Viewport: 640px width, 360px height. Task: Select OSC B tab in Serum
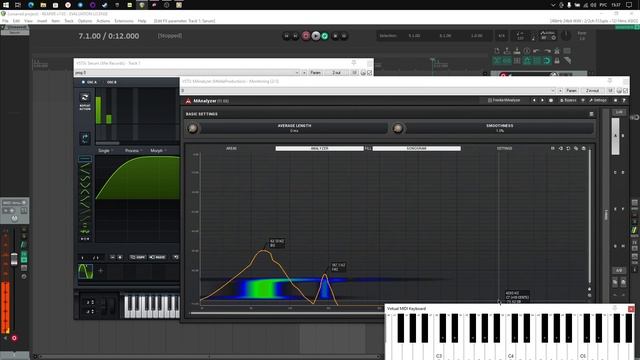(x=111, y=82)
